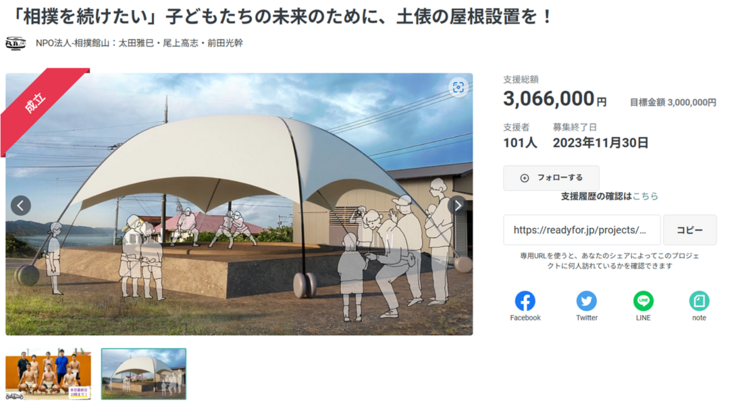This screenshot has width=736, height=406.
Task: Advance to the next slide arrow
Action: [458, 205]
